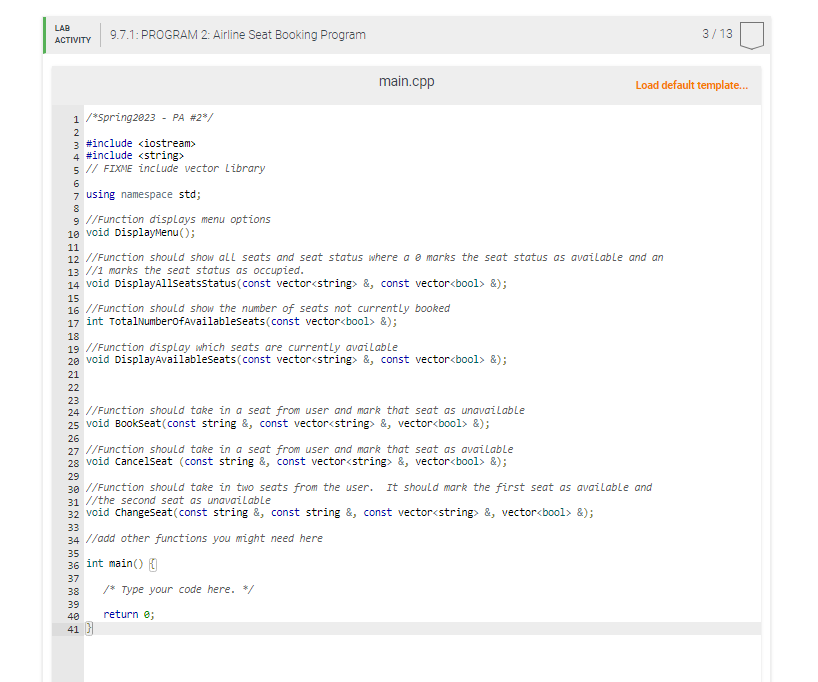Click the CancelSeat function declaration
Screen dimensions: 818x682
[296, 462]
